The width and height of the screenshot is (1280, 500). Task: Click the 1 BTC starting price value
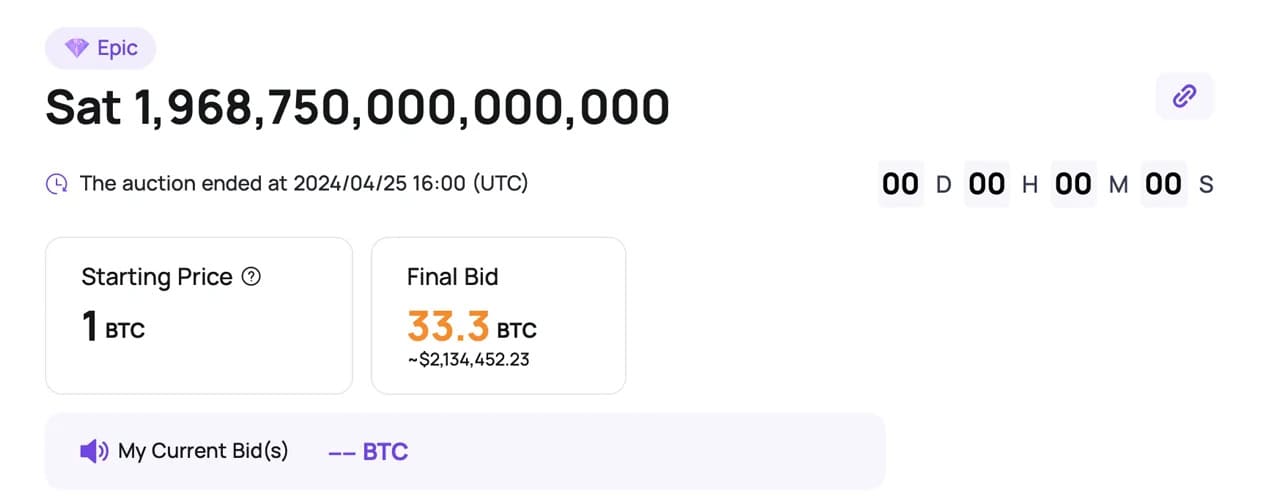[113, 328]
